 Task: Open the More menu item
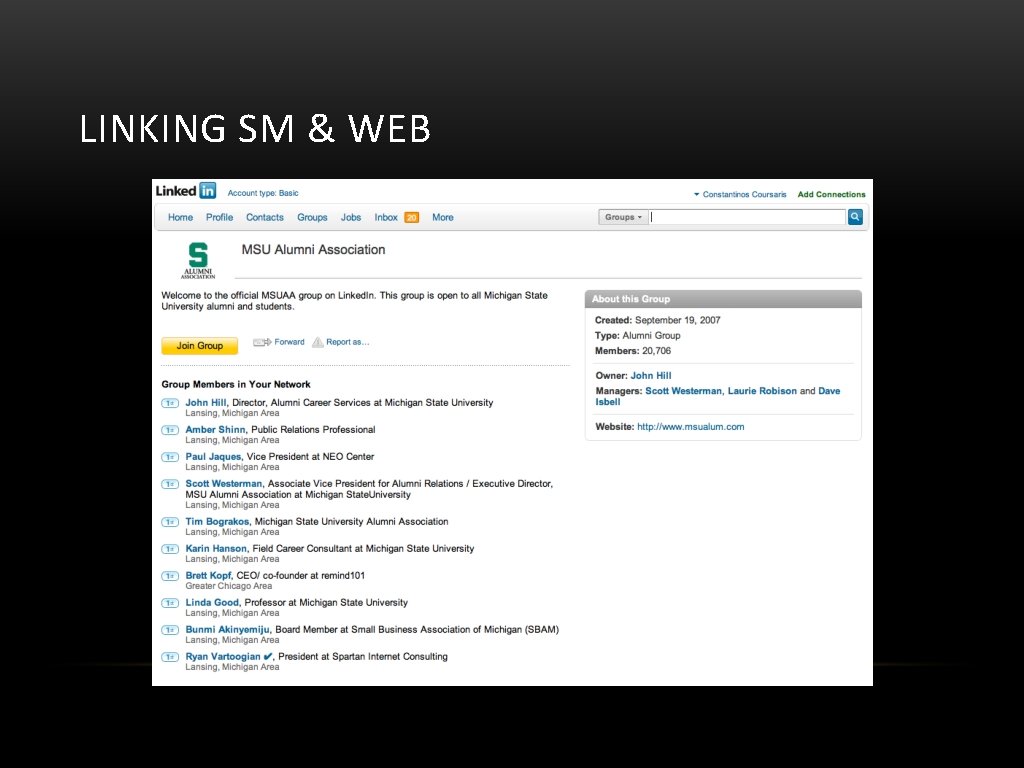pyautogui.click(x=443, y=217)
